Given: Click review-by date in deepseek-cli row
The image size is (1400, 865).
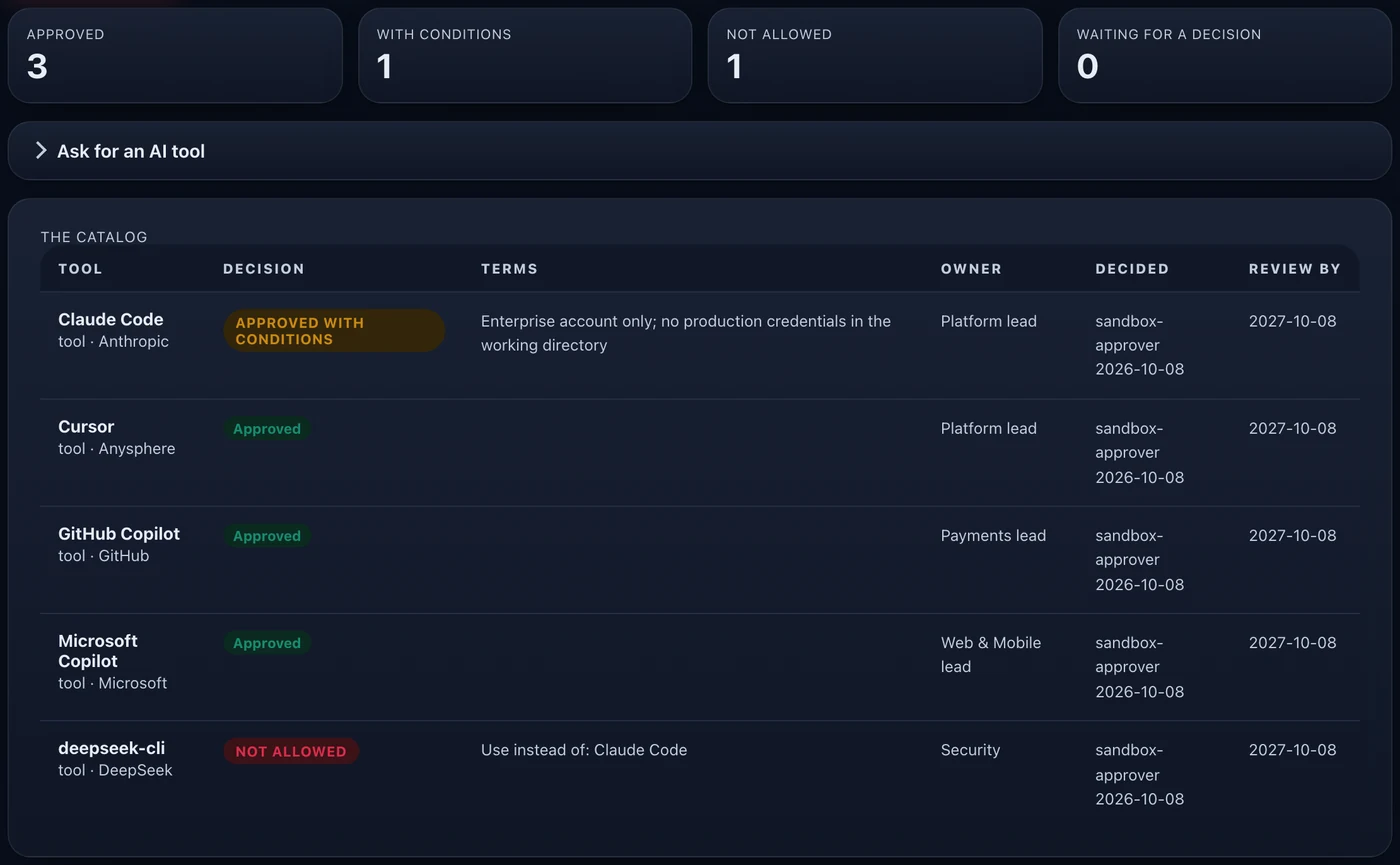Looking at the screenshot, I should 1292,750.
